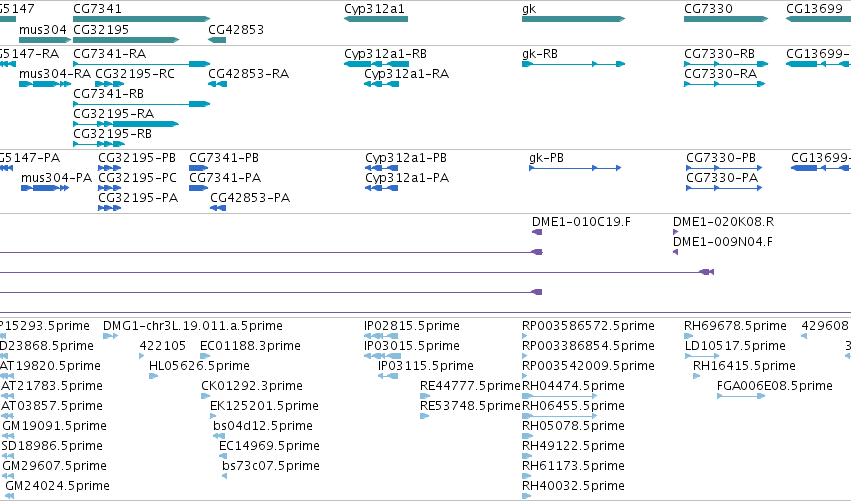Select transcript CG7330-RB
851x501 pixels.
tap(726, 64)
